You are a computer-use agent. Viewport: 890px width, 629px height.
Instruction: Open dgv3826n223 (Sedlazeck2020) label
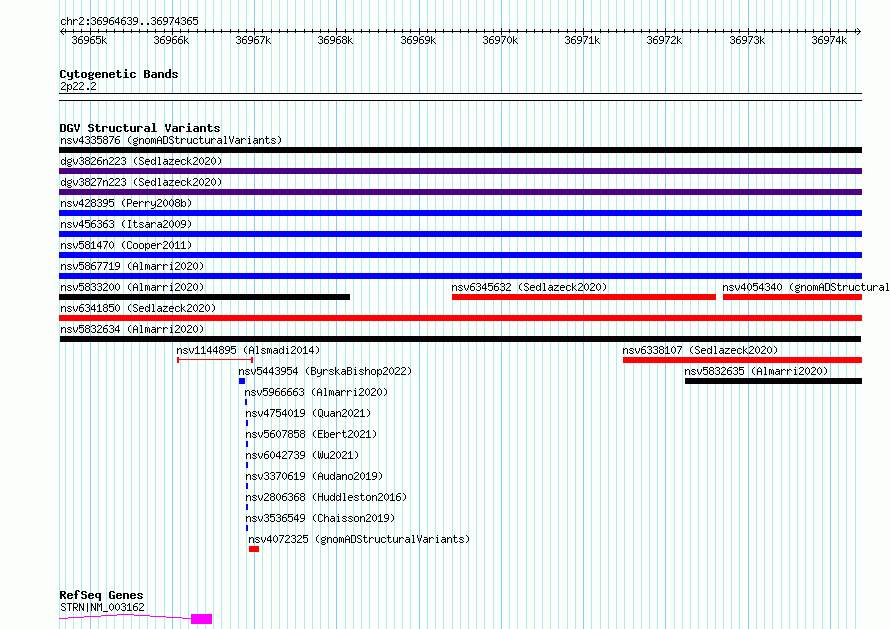point(141,161)
